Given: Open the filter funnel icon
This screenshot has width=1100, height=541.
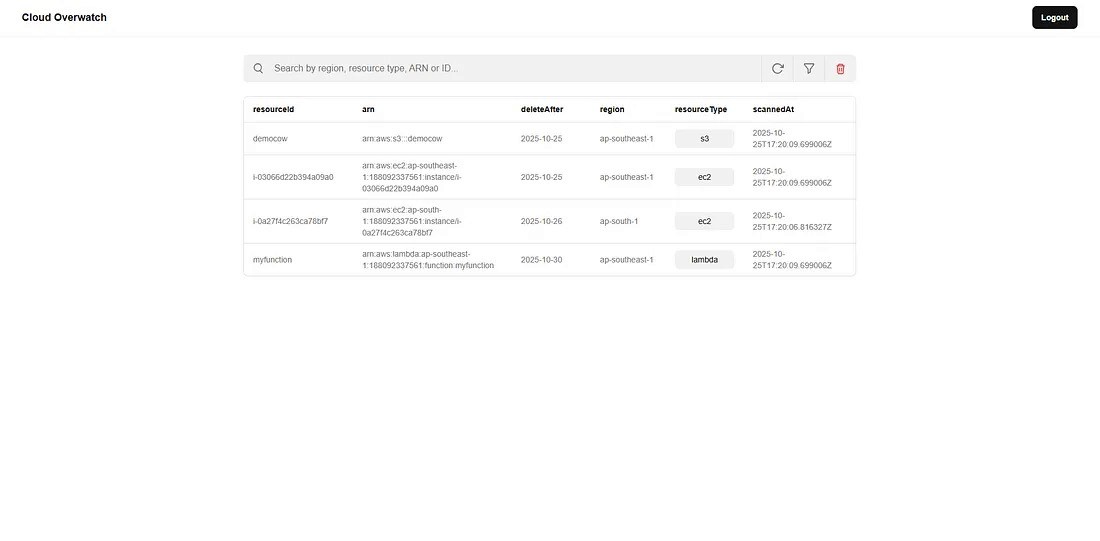Looking at the screenshot, I should 809,68.
